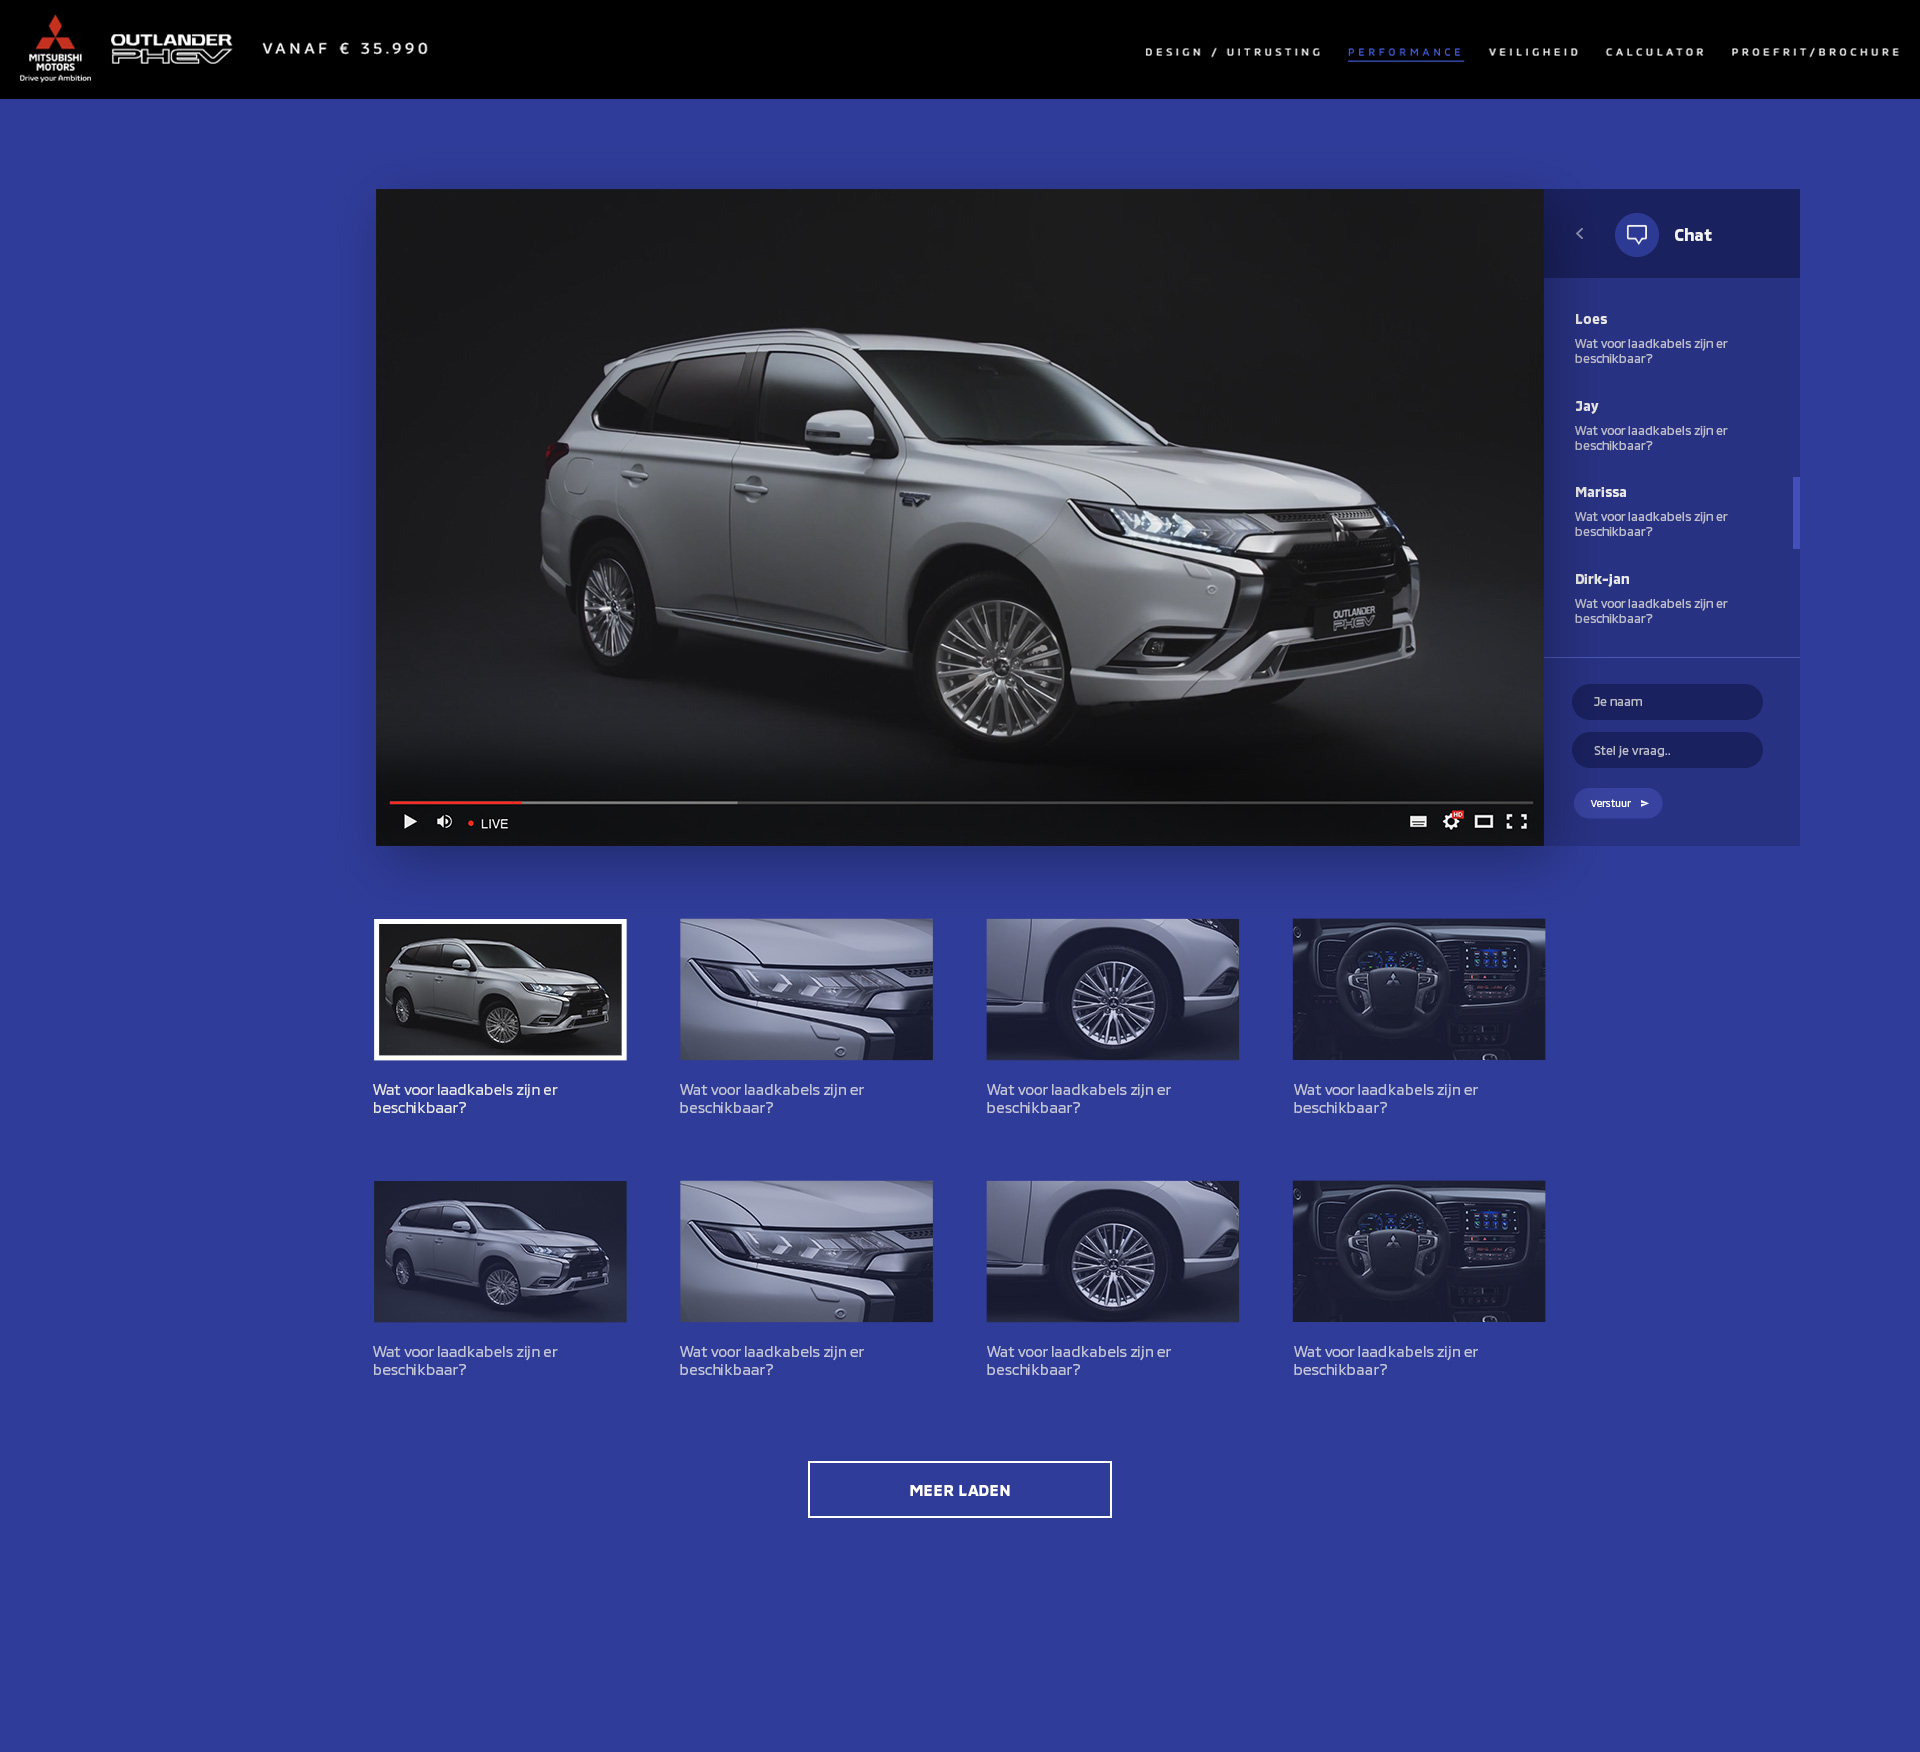Image resolution: width=1920 pixels, height=1752 pixels.
Task: Mute the video with the speaker icon
Action: pos(444,821)
